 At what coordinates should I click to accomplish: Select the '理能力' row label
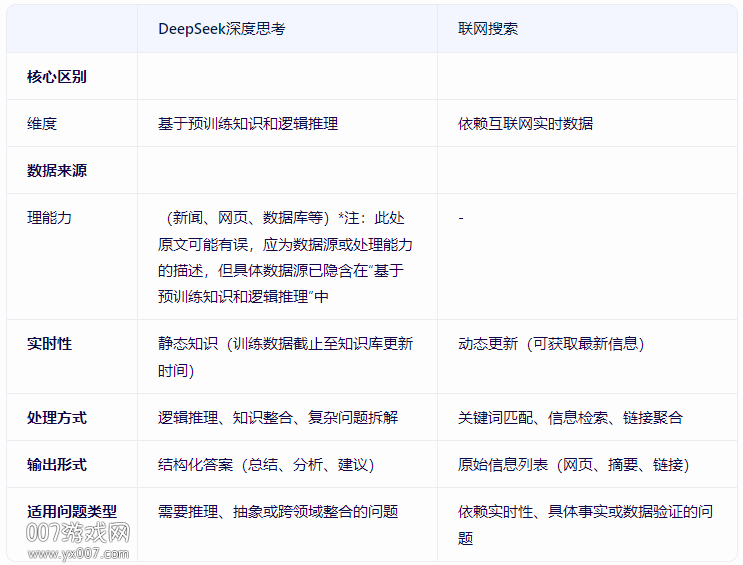(x=49, y=218)
